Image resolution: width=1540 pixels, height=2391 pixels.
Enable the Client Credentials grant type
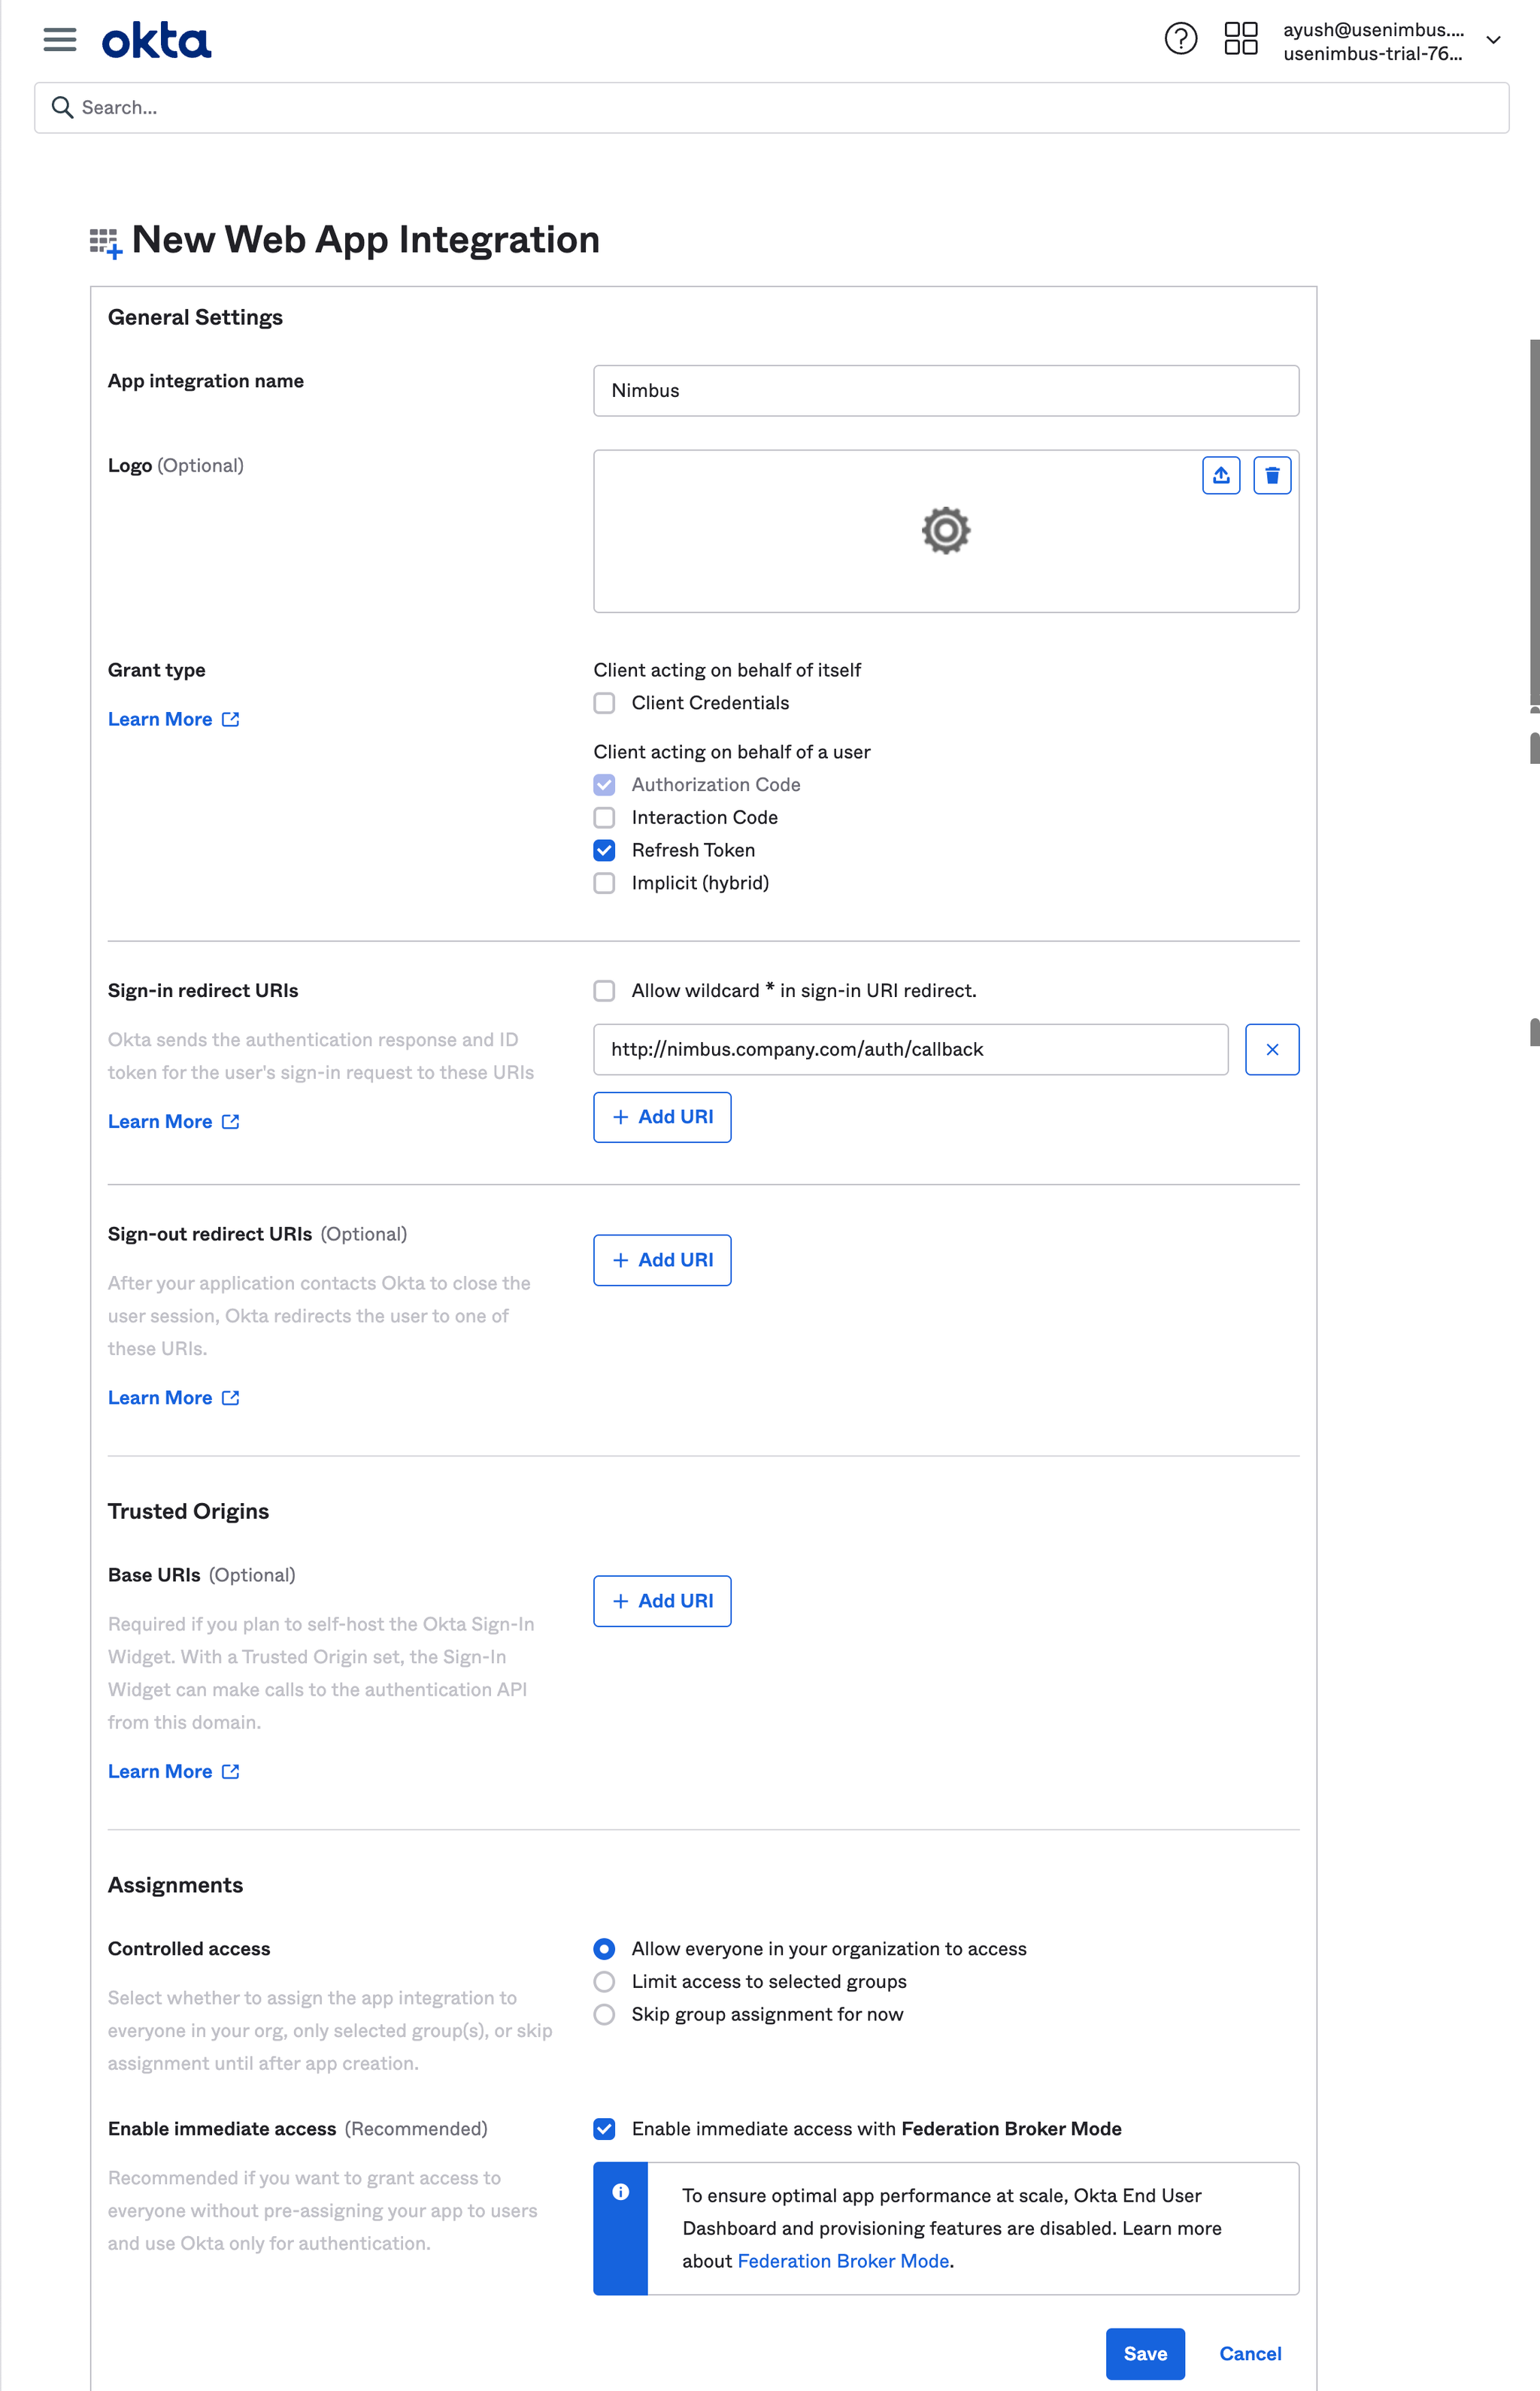604,703
